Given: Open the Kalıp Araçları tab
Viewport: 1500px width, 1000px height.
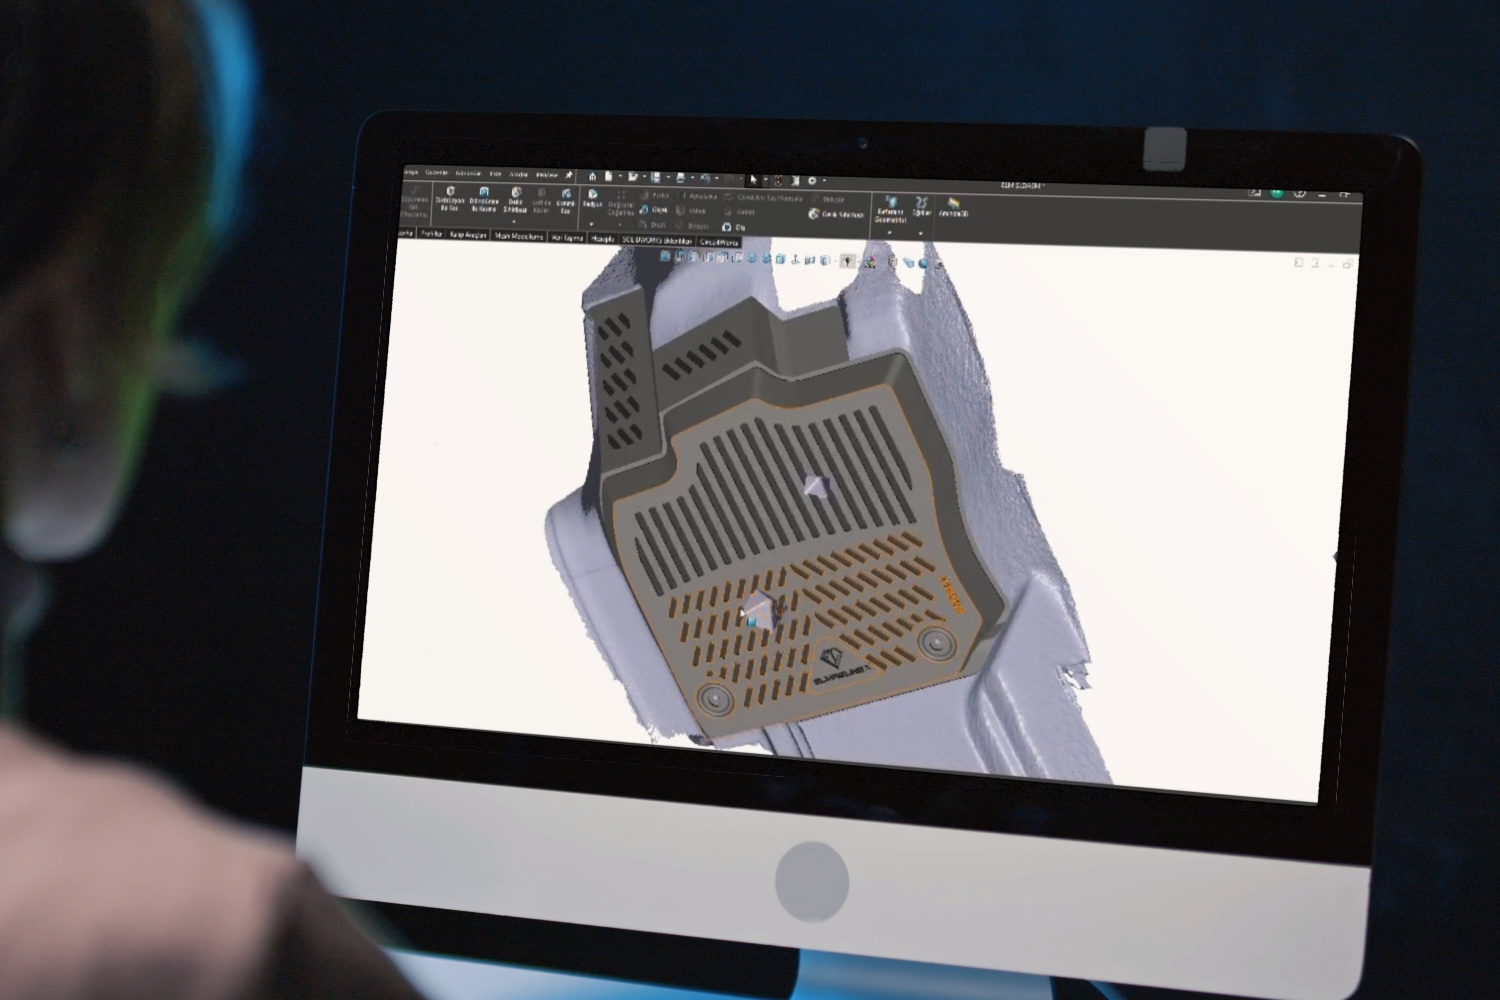Looking at the screenshot, I should point(468,236).
